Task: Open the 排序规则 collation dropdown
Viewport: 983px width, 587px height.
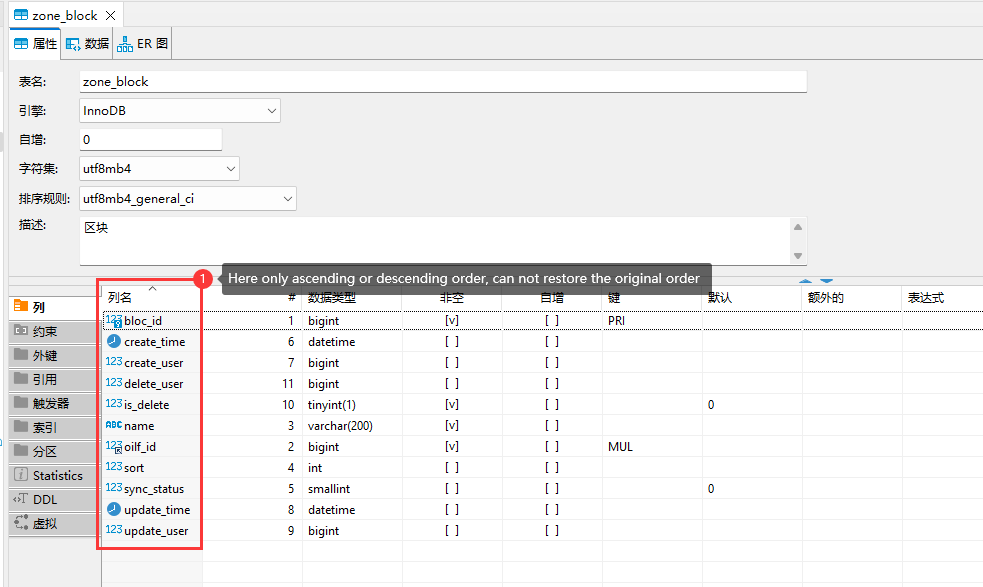Action: (287, 198)
